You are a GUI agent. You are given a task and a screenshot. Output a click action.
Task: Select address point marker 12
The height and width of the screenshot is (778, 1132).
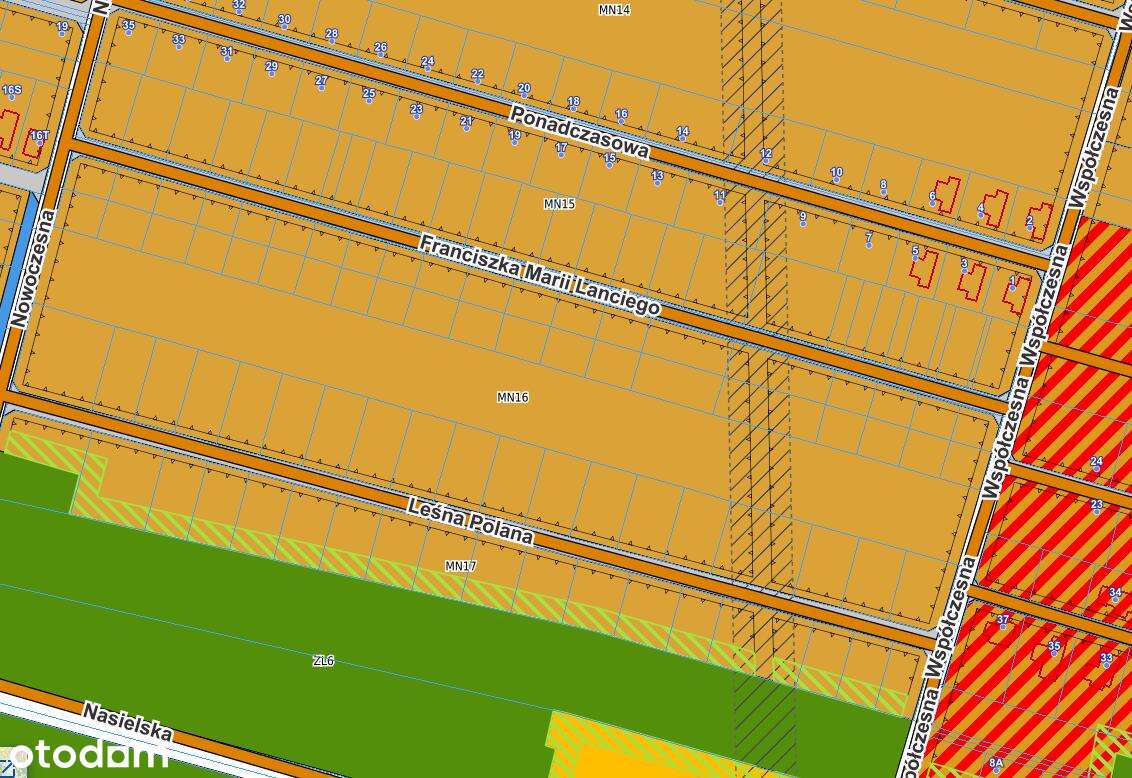[x=766, y=155]
